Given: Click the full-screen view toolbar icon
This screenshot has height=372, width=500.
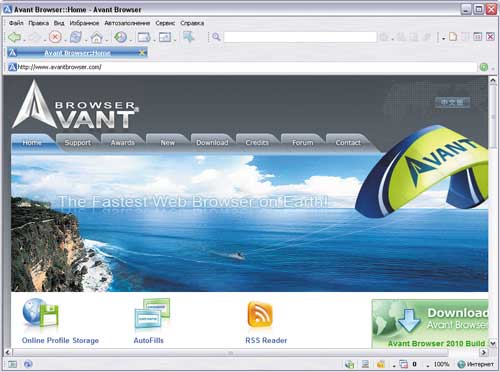Looking at the screenshot, I should pyautogui.click(x=165, y=37).
